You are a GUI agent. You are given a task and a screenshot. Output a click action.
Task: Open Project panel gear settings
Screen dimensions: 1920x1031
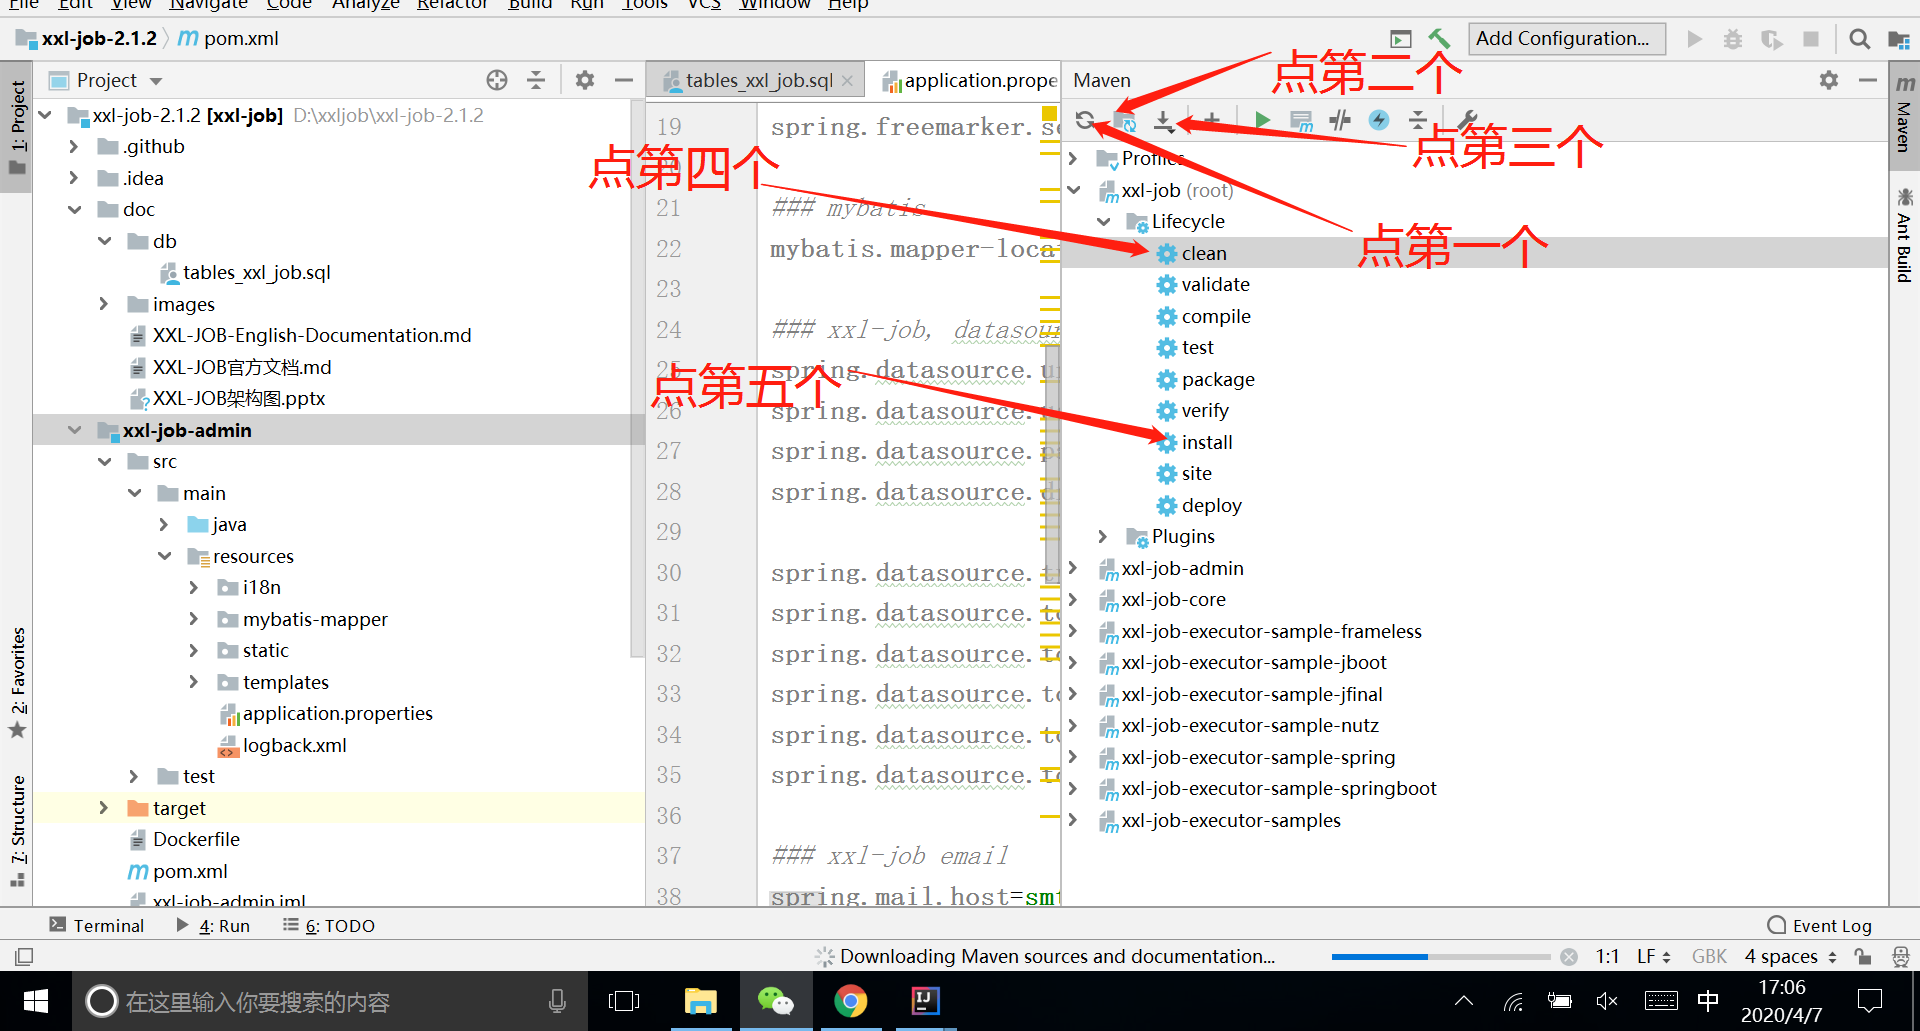click(x=585, y=80)
